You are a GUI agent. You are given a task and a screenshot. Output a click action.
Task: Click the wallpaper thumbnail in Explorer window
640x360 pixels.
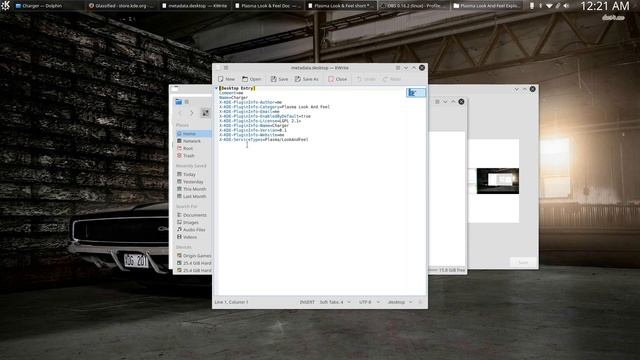[498, 181]
